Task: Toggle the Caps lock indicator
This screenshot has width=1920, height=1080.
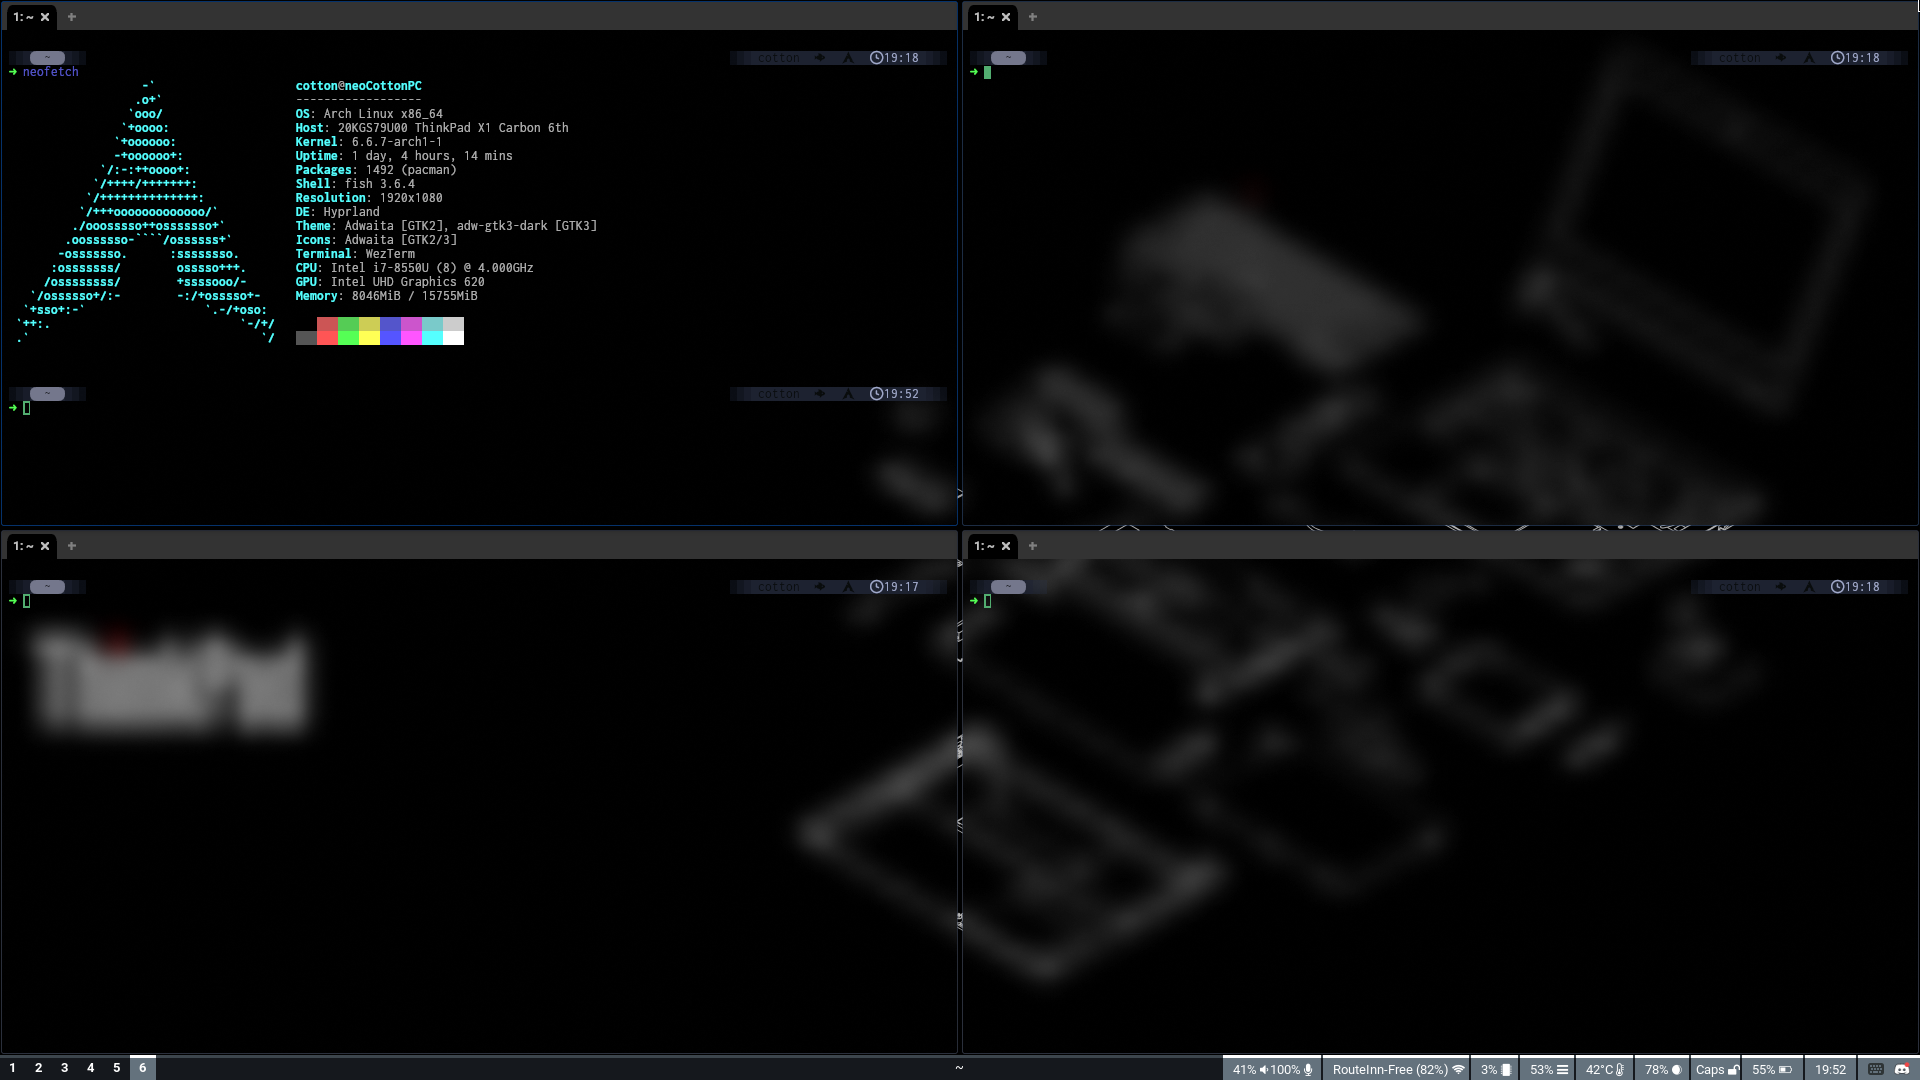Action: pyautogui.click(x=1716, y=1069)
